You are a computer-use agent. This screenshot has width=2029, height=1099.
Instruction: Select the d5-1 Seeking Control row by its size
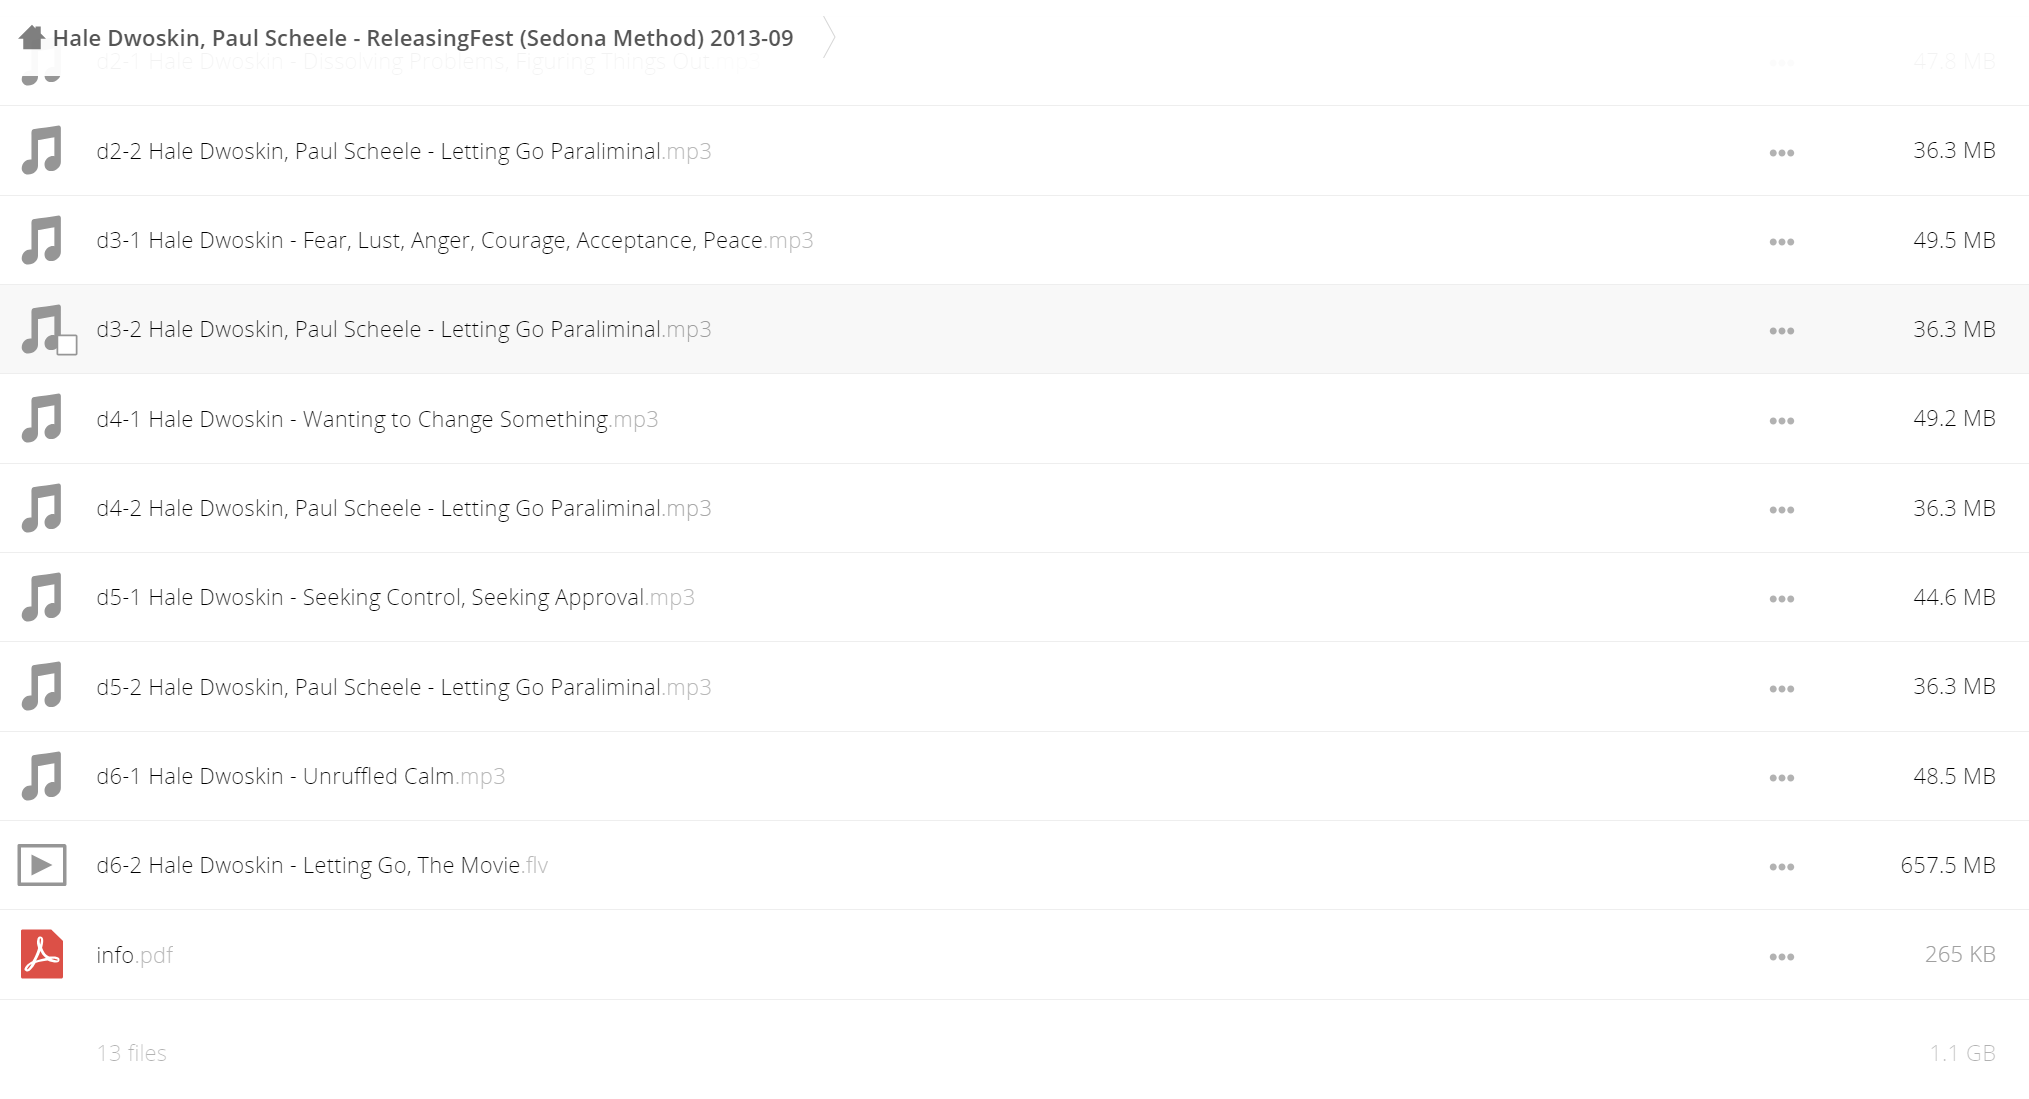pos(1954,597)
